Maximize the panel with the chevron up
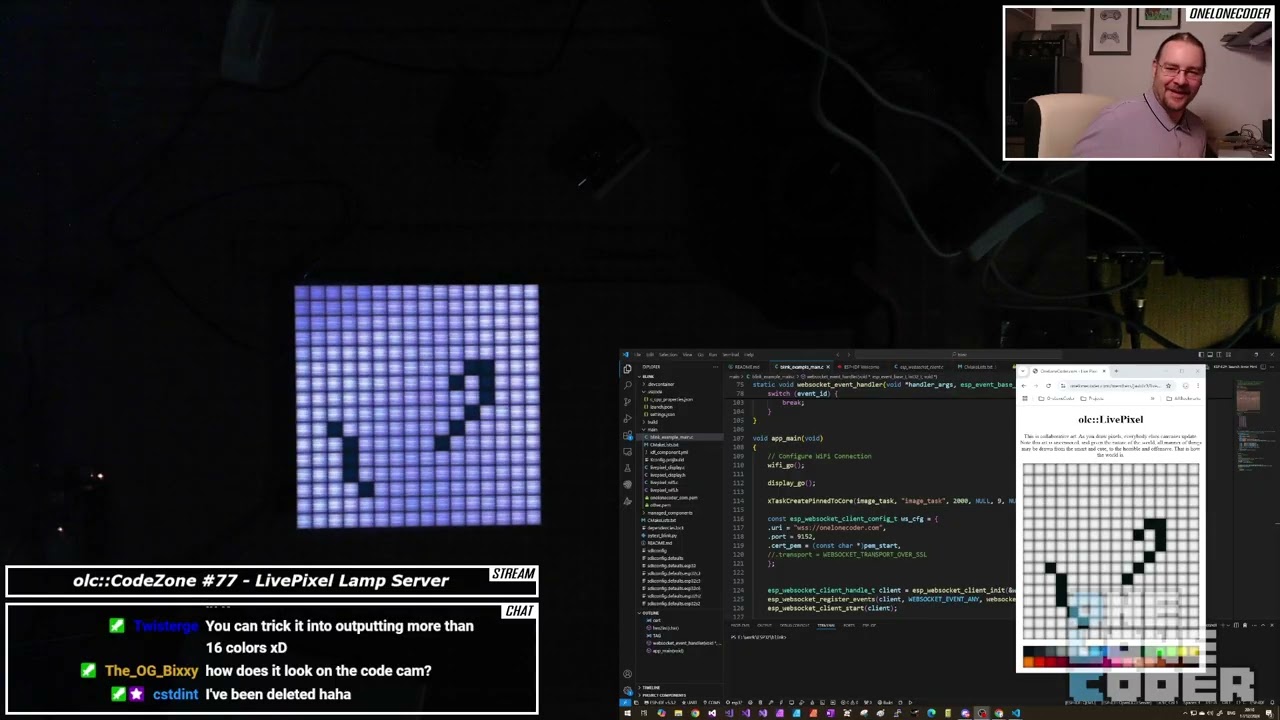This screenshot has height=720, width=1280. (1263, 625)
